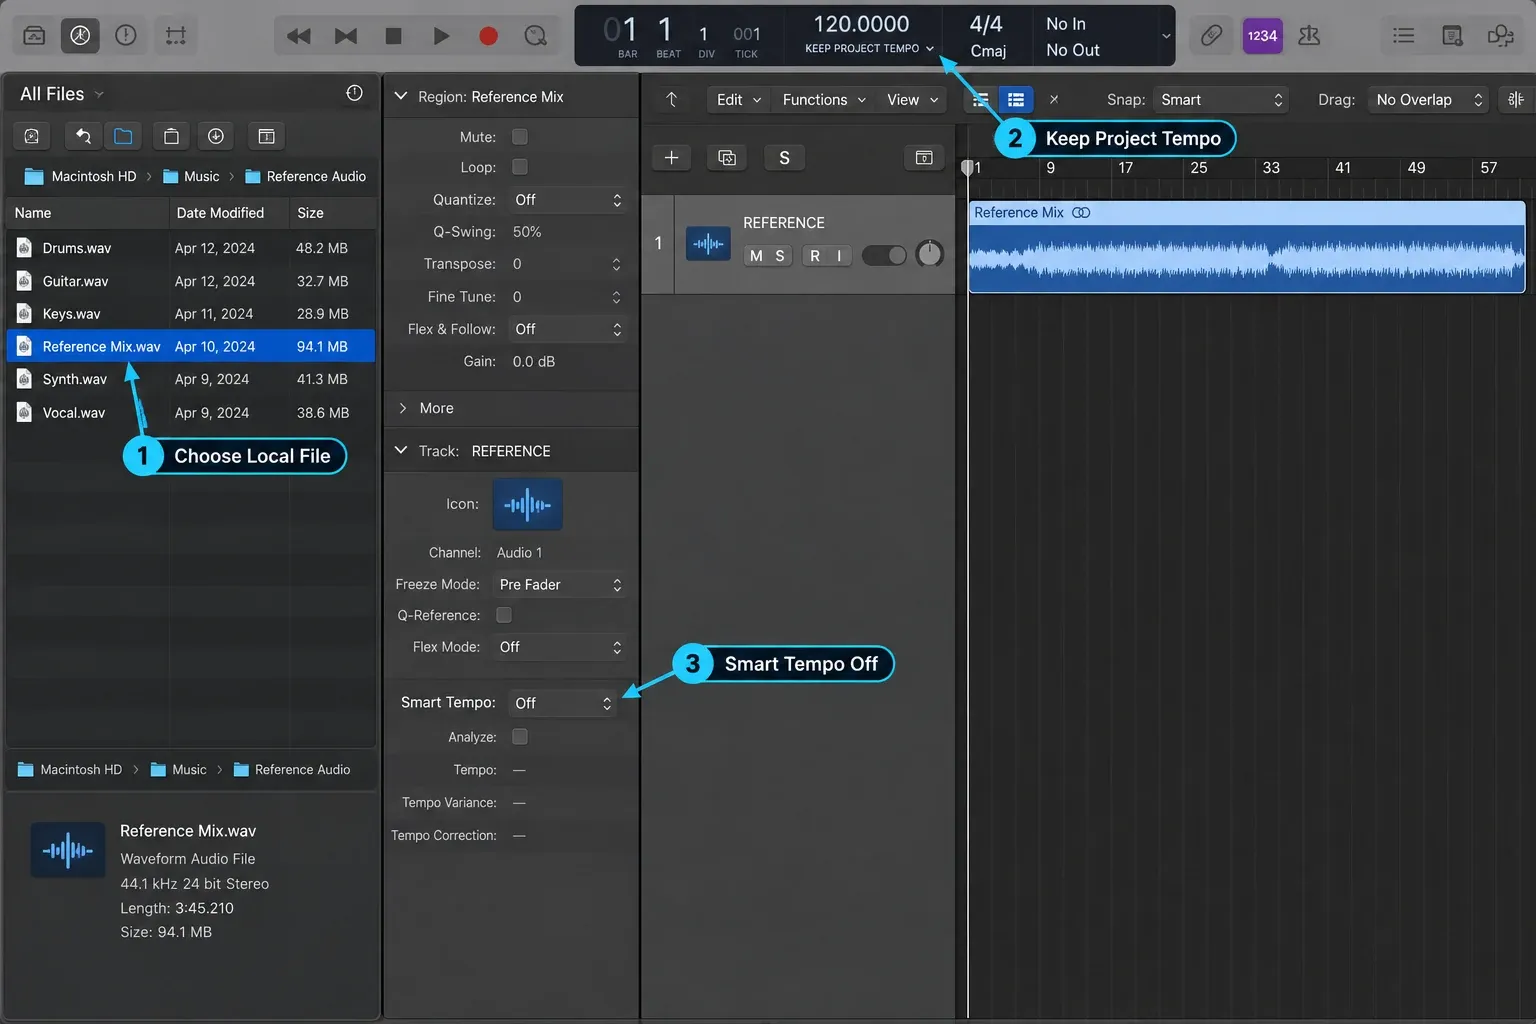Open the Note Pad icon in the control bar

point(1452,36)
